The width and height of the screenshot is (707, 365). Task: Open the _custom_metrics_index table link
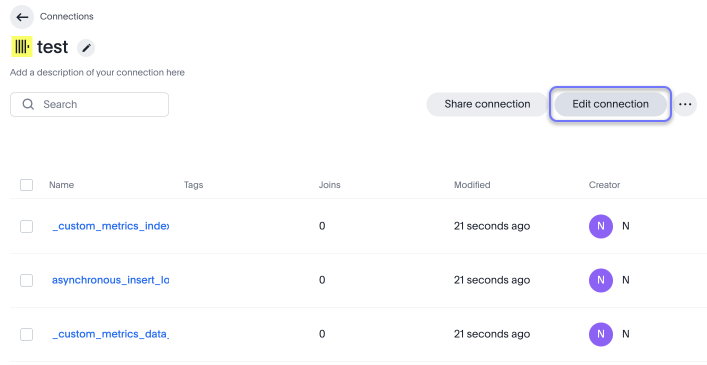click(110, 226)
